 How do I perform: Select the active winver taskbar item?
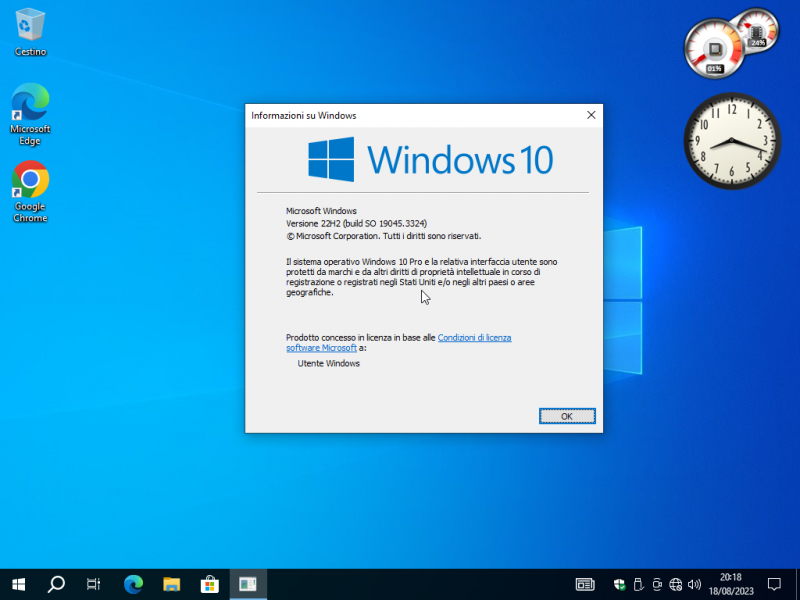(x=247, y=584)
